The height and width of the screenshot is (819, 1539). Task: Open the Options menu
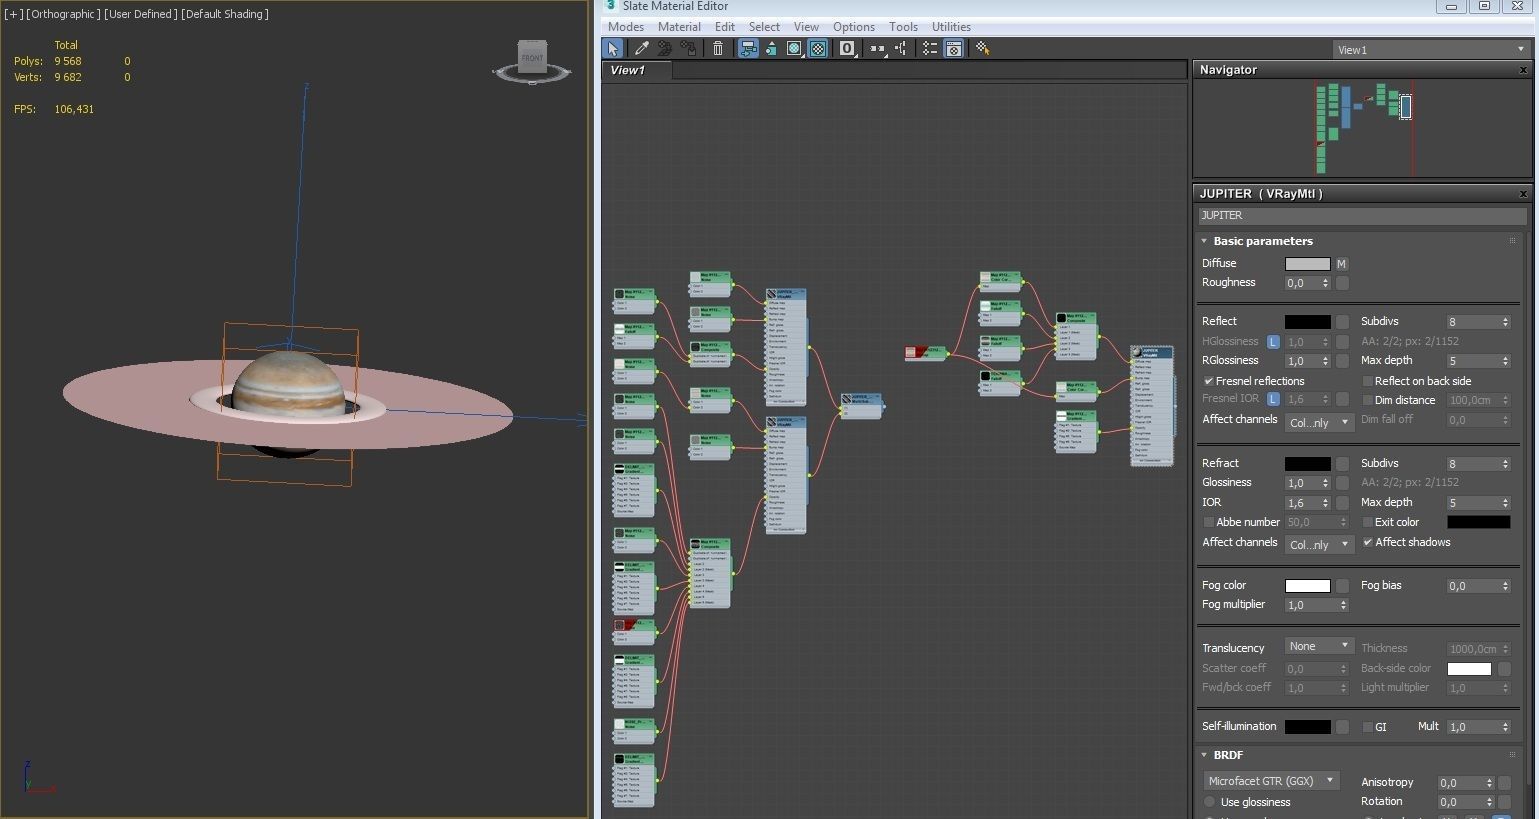854,27
